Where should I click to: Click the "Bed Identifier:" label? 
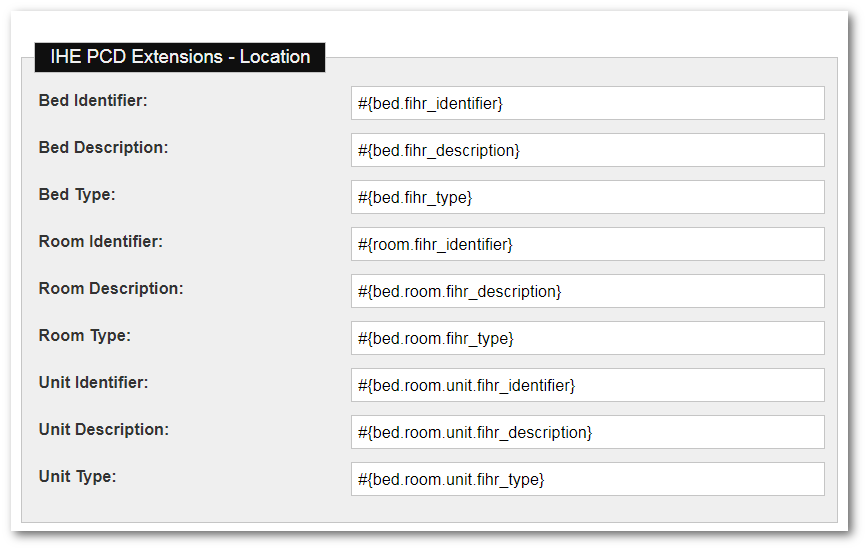(x=93, y=100)
